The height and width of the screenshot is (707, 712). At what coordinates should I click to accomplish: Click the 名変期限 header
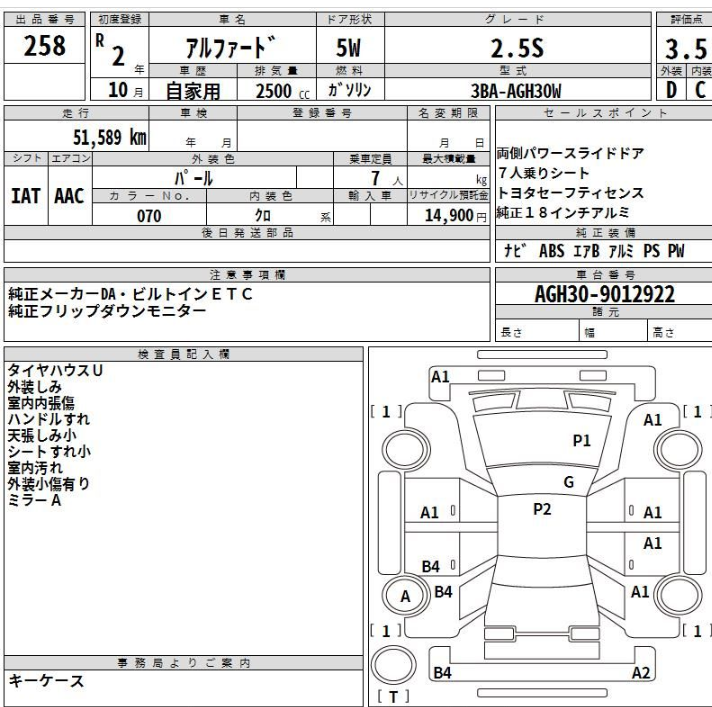449,113
